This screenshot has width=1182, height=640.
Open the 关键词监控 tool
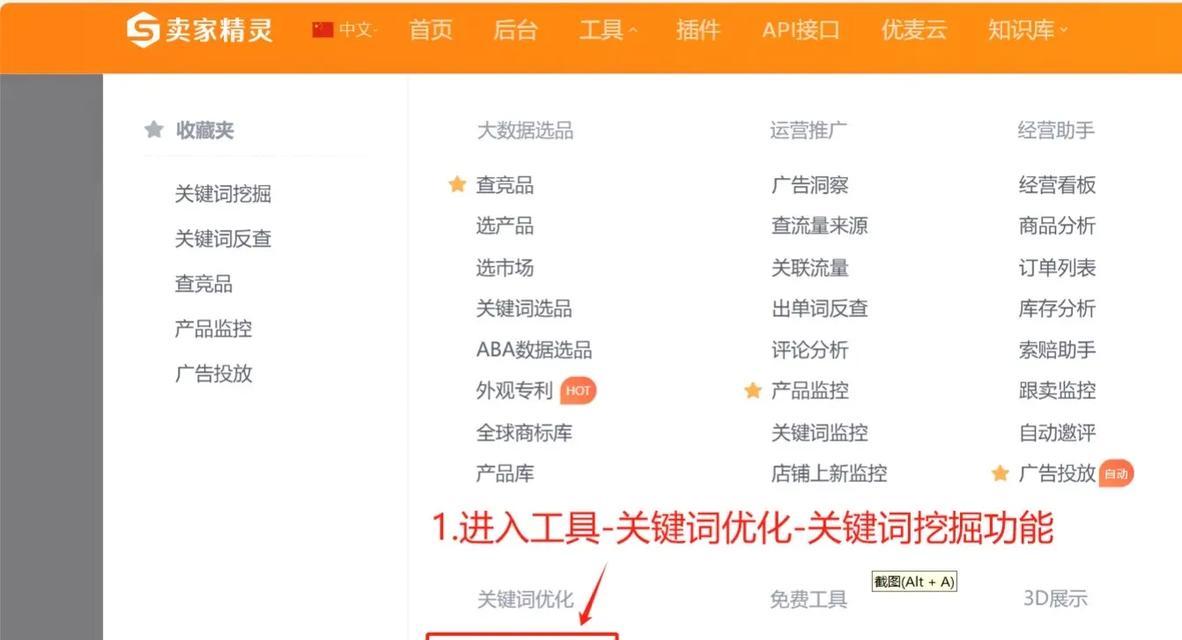click(820, 433)
